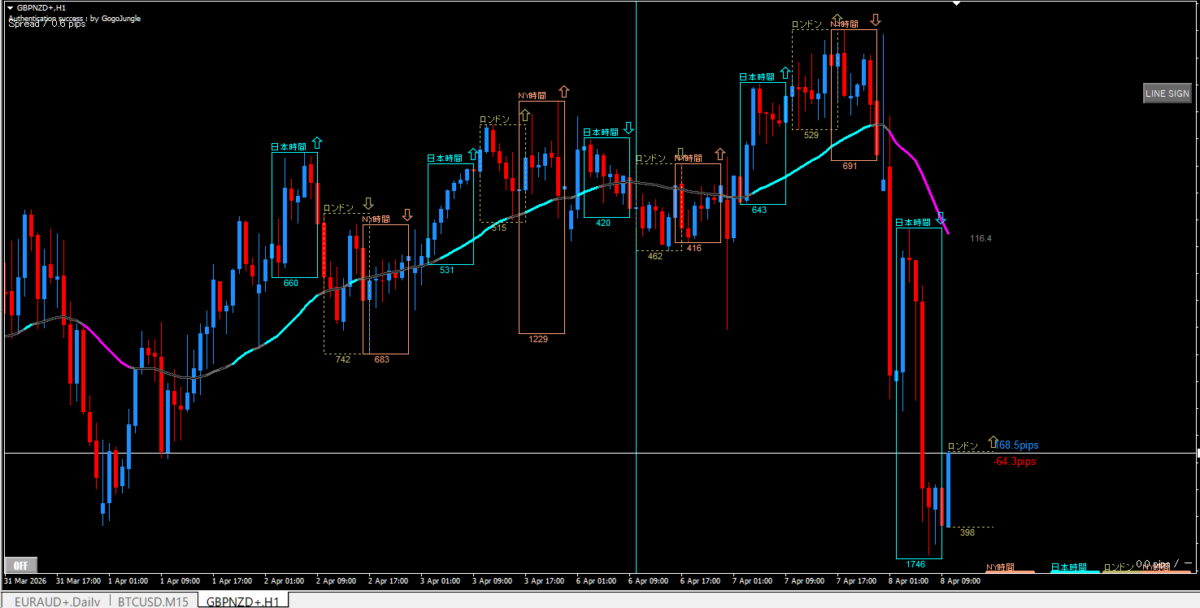This screenshot has height=608, width=1200.
Task: Click the down arrow above the NY時間 box labeled 691
Action: tap(875, 20)
